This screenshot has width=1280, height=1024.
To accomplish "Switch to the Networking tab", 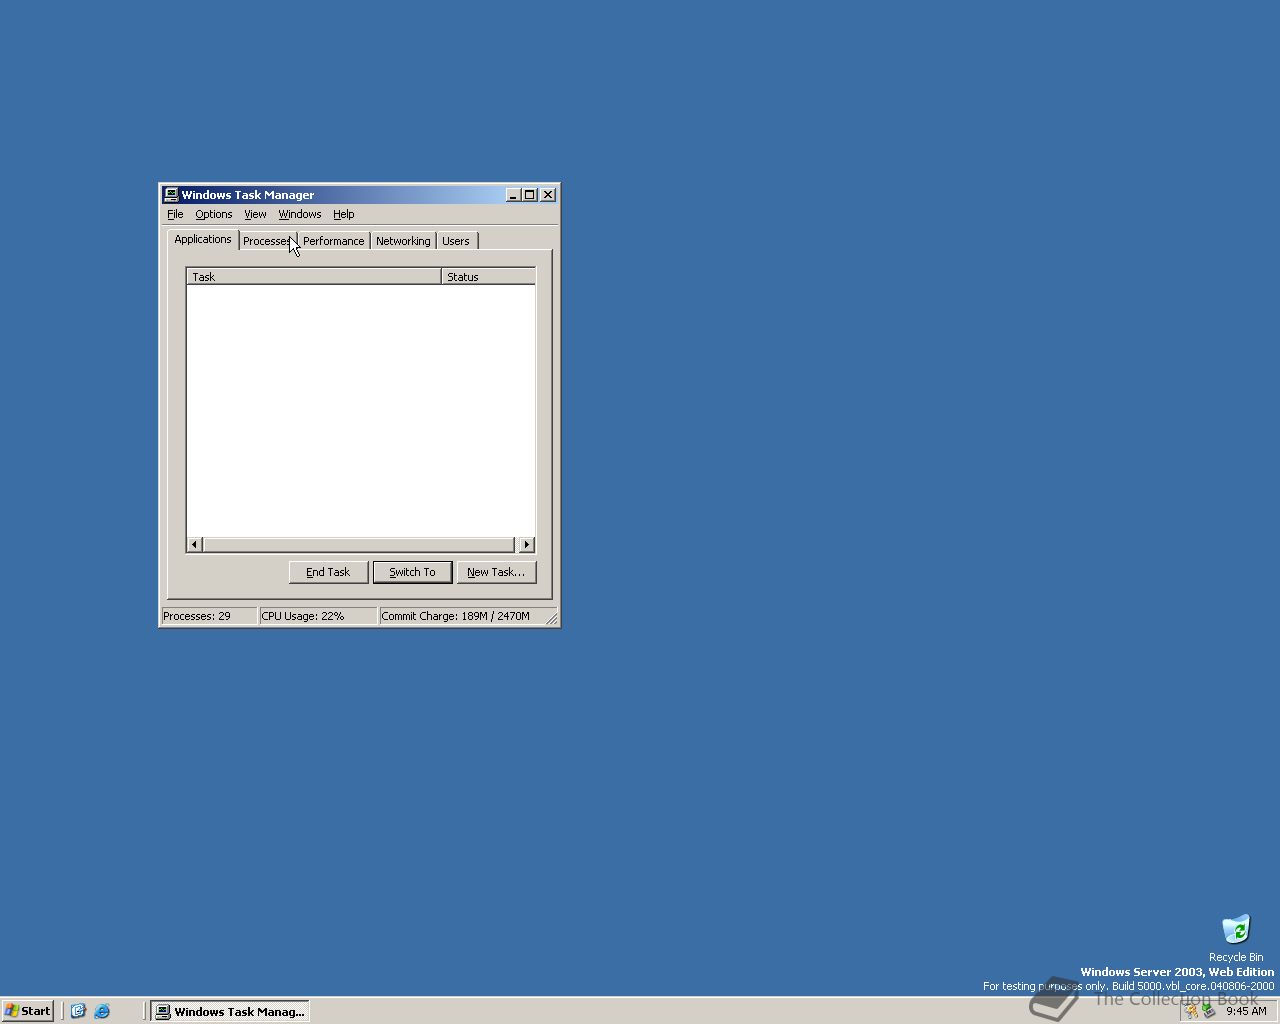I will tap(403, 241).
